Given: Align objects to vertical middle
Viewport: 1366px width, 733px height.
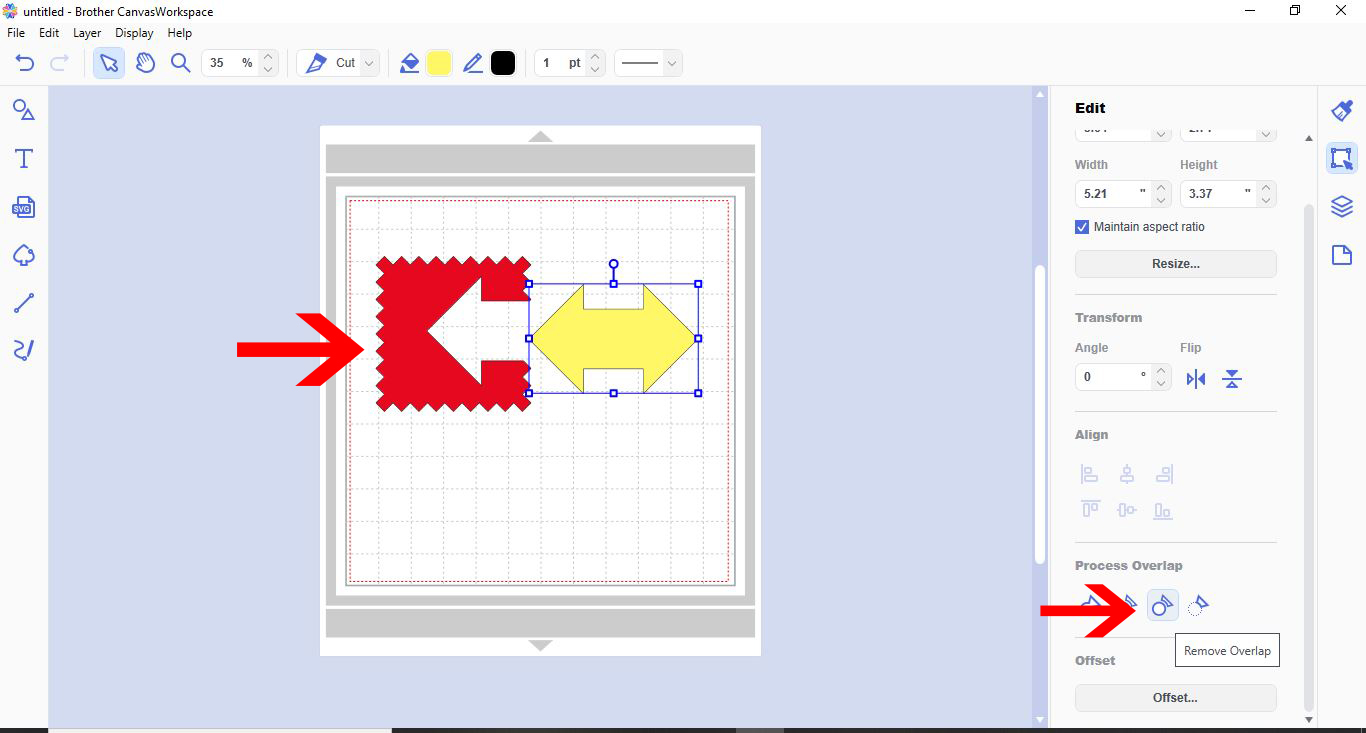Looking at the screenshot, I should tap(1127, 510).
